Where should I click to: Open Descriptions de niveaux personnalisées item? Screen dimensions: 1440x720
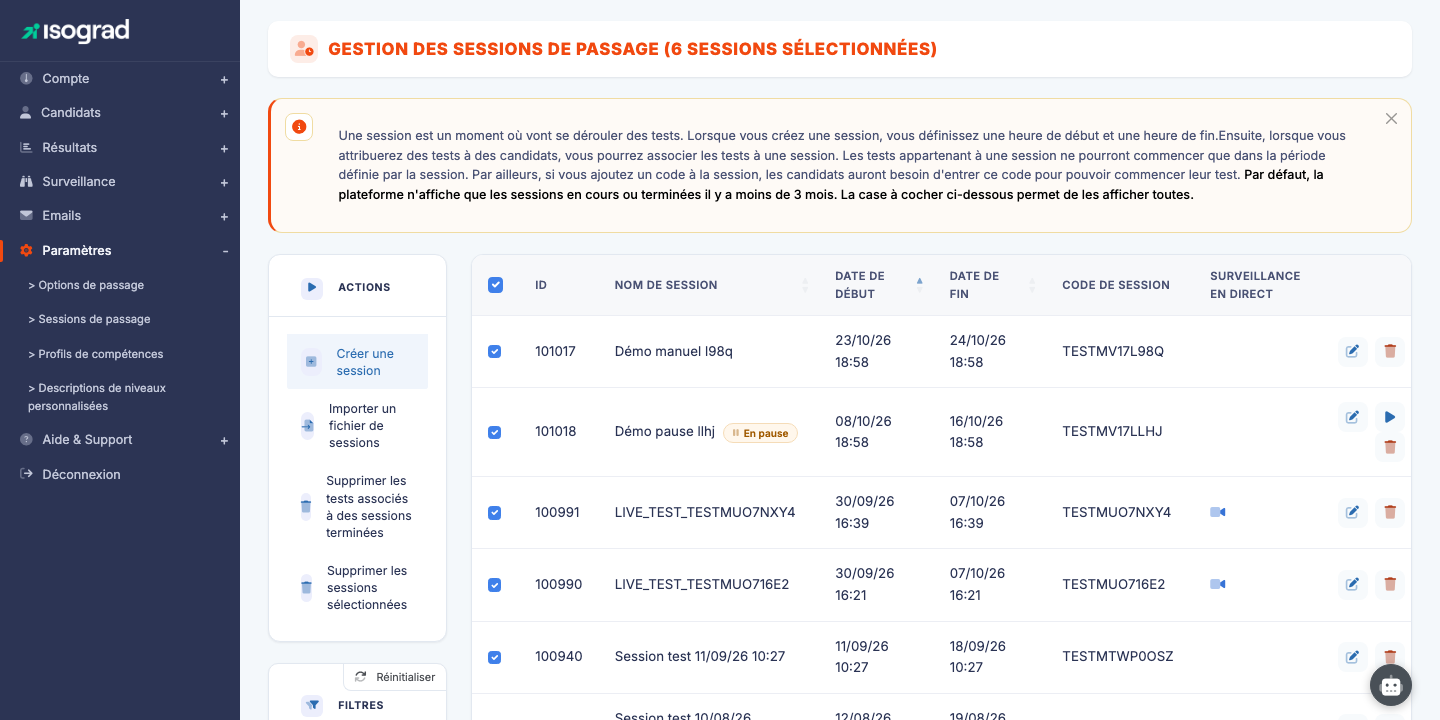click(x=97, y=397)
